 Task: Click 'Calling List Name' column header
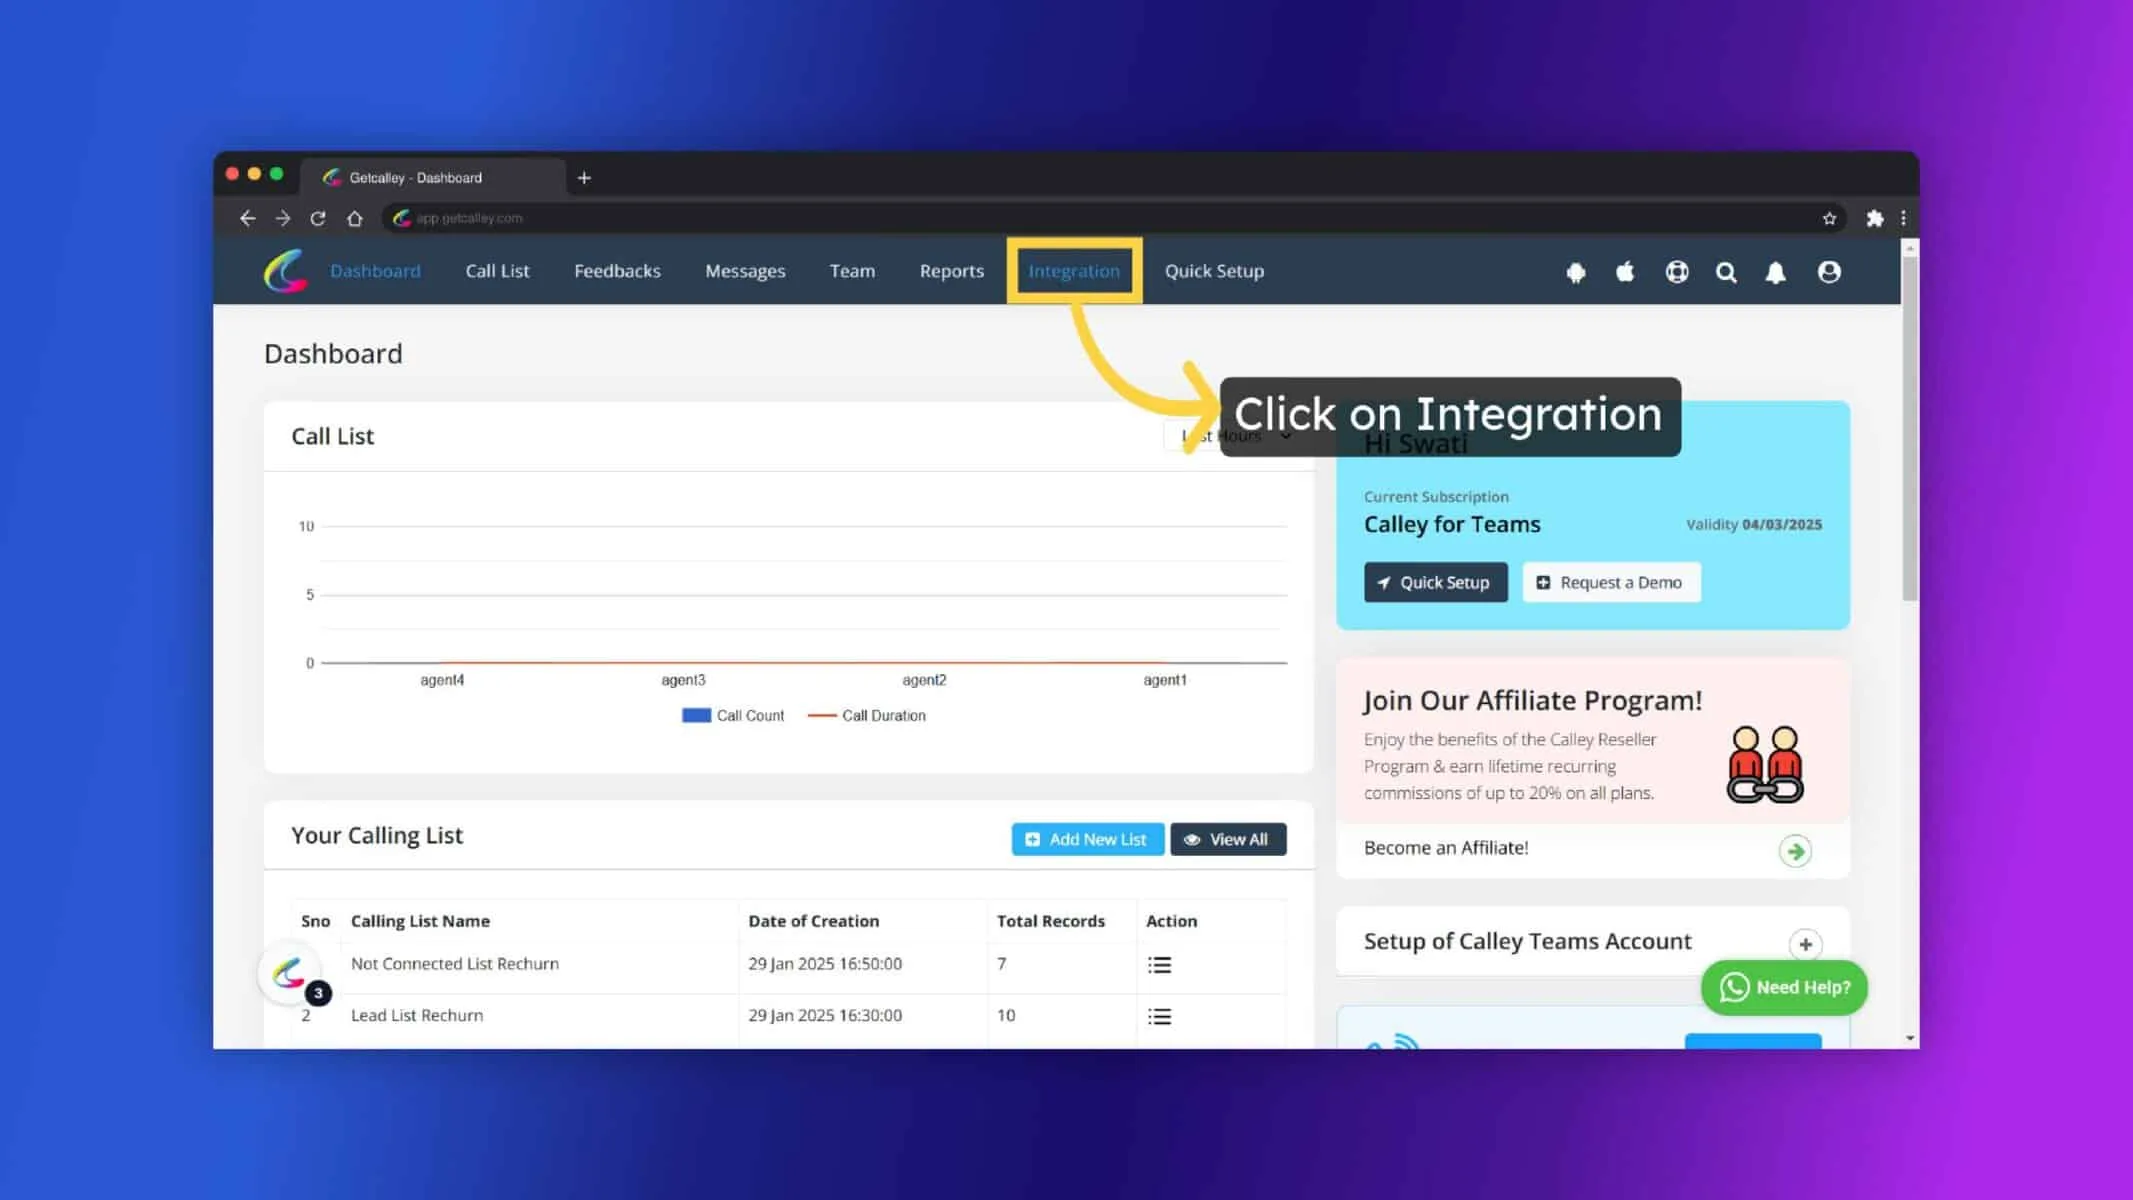pyautogui.click(x=420, y=921)
